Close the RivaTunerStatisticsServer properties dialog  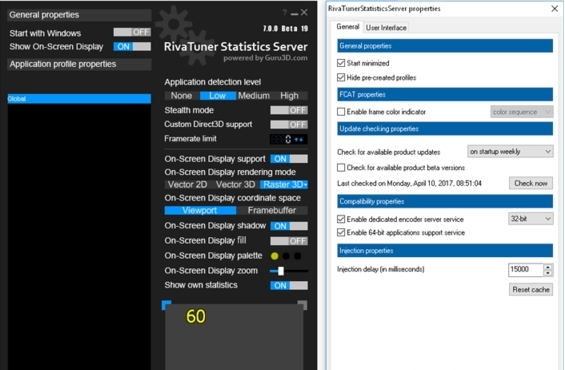tap(555, 9)
